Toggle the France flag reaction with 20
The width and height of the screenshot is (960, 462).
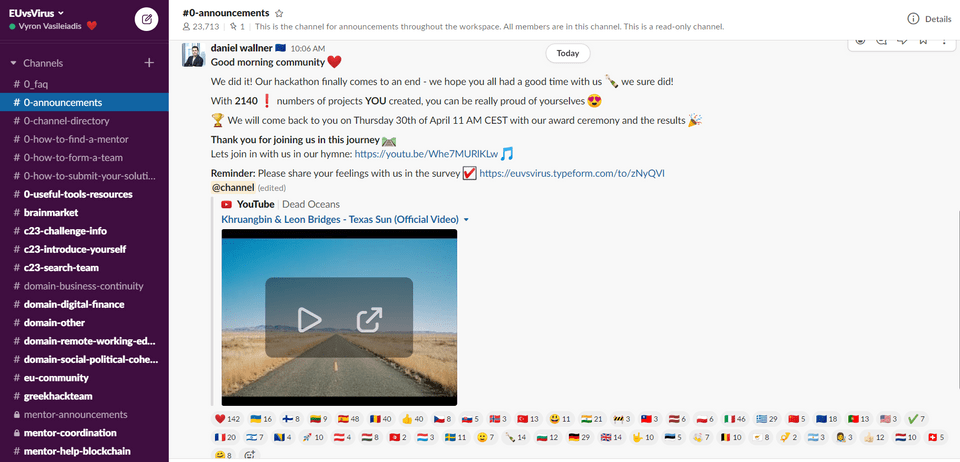click(x=225, y=438)
